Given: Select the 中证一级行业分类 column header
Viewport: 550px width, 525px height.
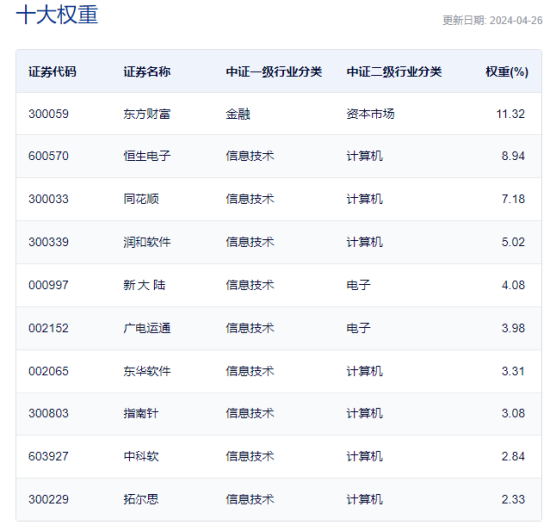Looking at the screenshot, I should (274, 72).
